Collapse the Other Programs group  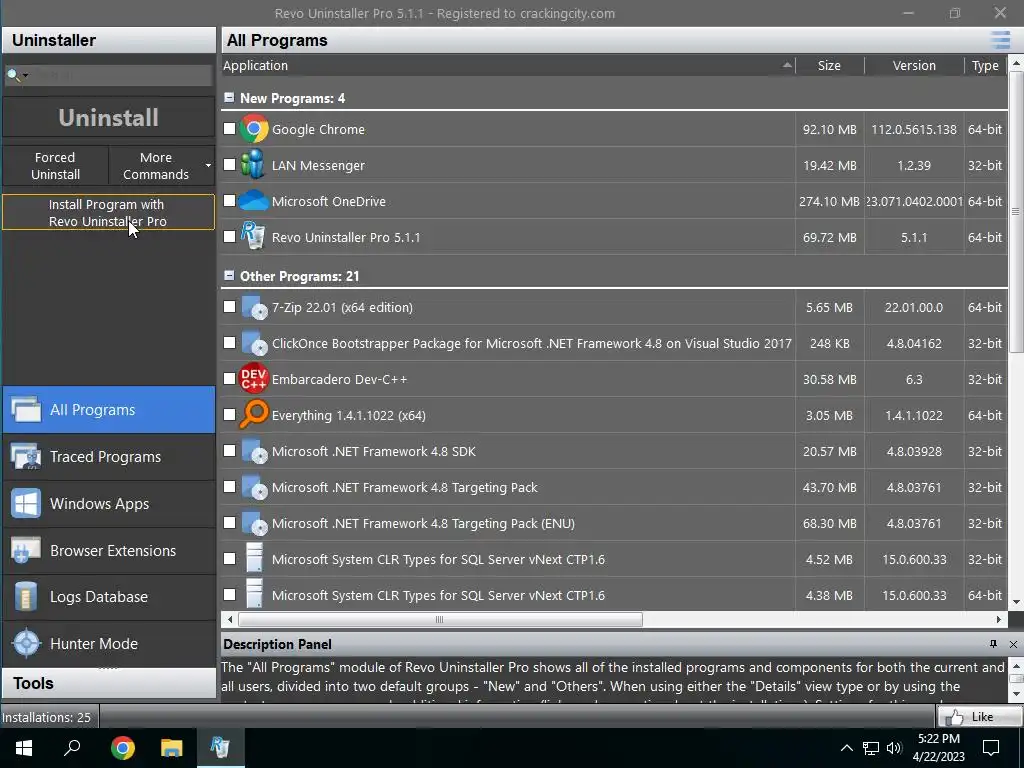coord(229,276)
